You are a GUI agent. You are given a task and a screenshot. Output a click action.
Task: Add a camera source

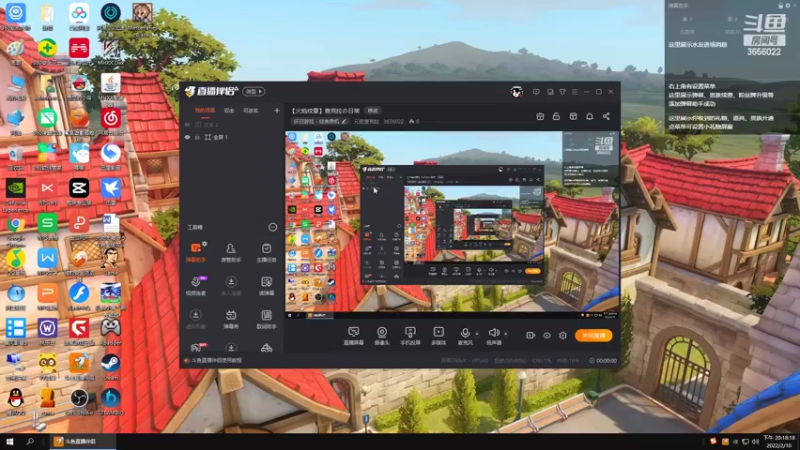coord(382,336)
